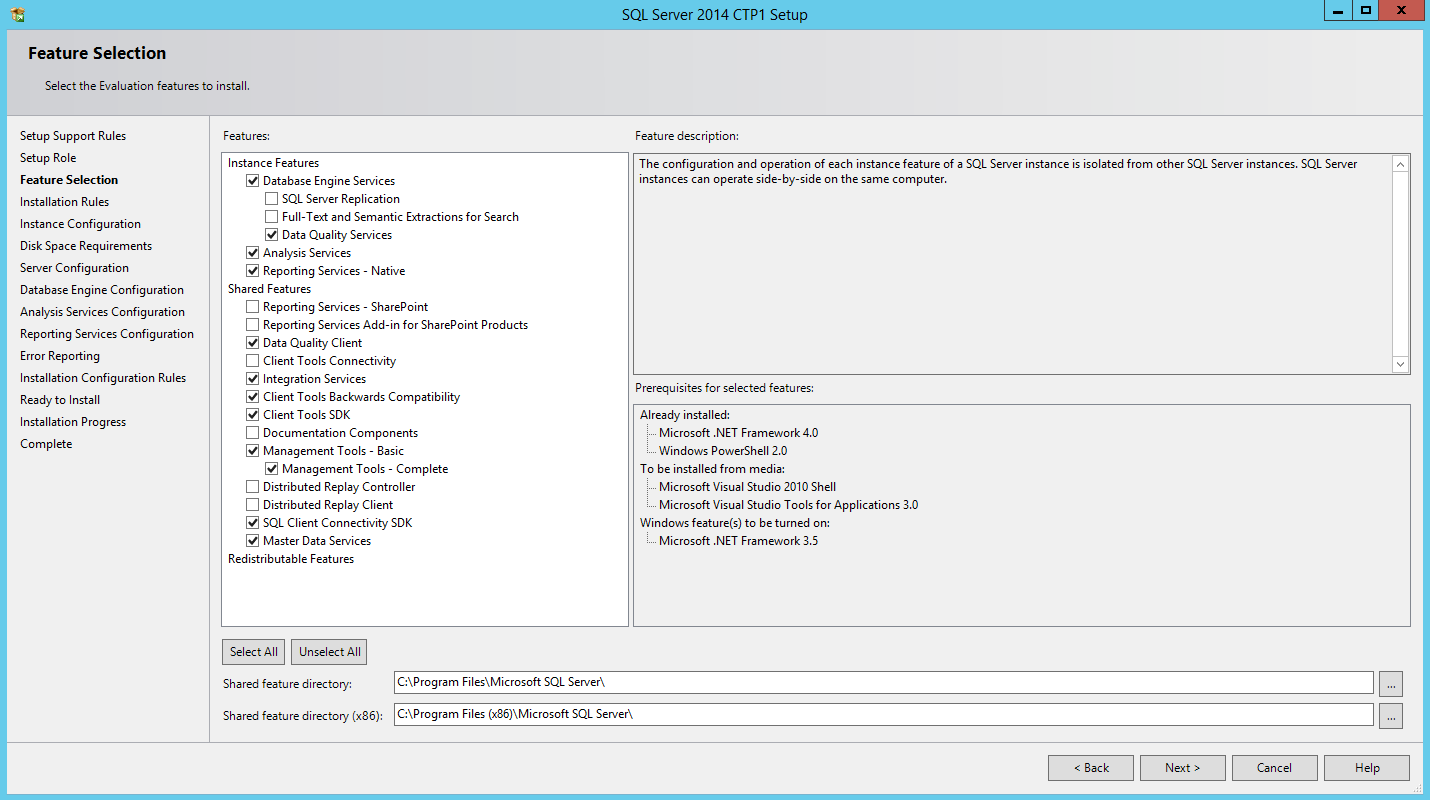Click Installation Configuration Rules step
The width and height of the screenshot is (1430, 800).
tap(103, 378)
